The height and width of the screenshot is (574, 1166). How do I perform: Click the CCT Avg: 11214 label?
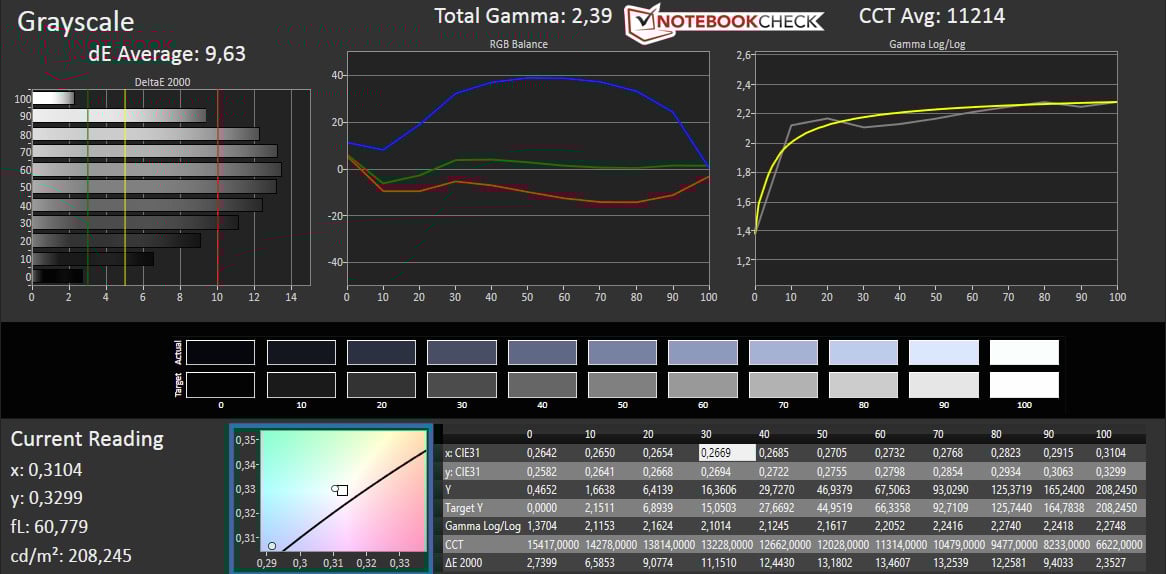[x=932, y=16]
